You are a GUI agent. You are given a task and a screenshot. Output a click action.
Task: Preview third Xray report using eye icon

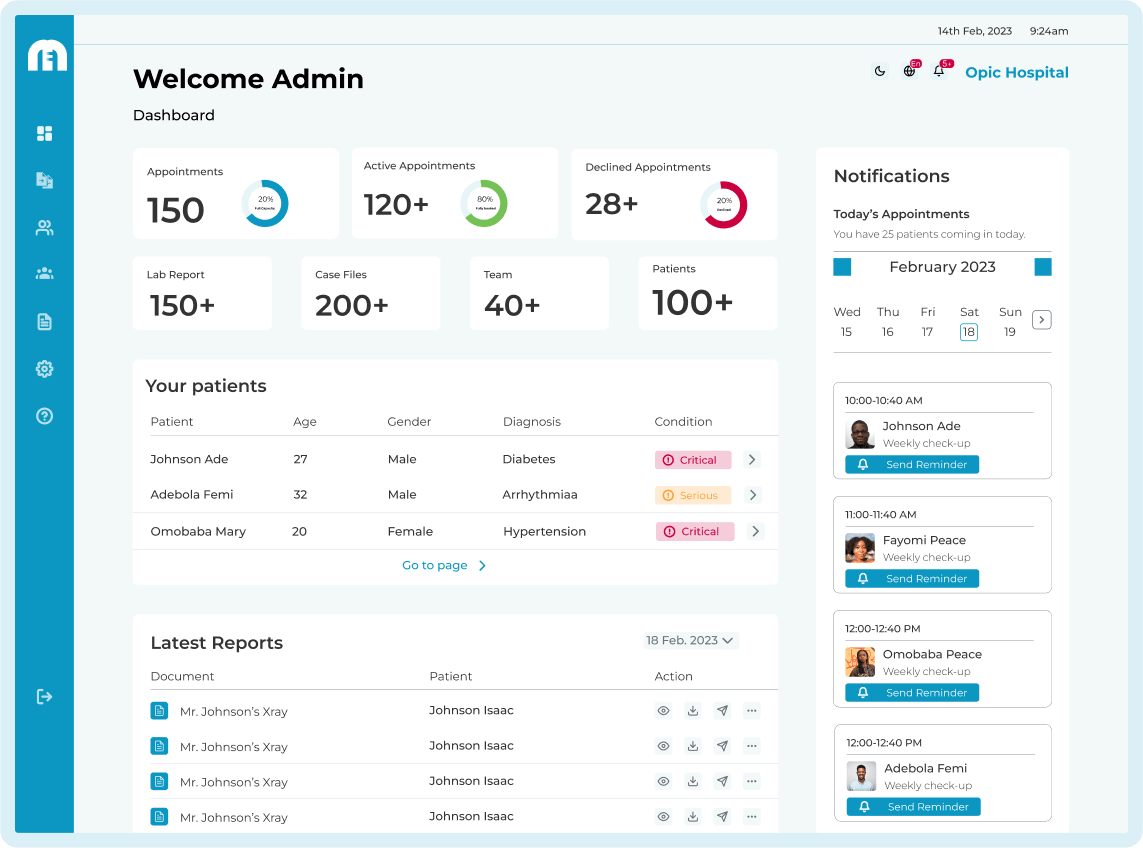click(x=663, y=781)
